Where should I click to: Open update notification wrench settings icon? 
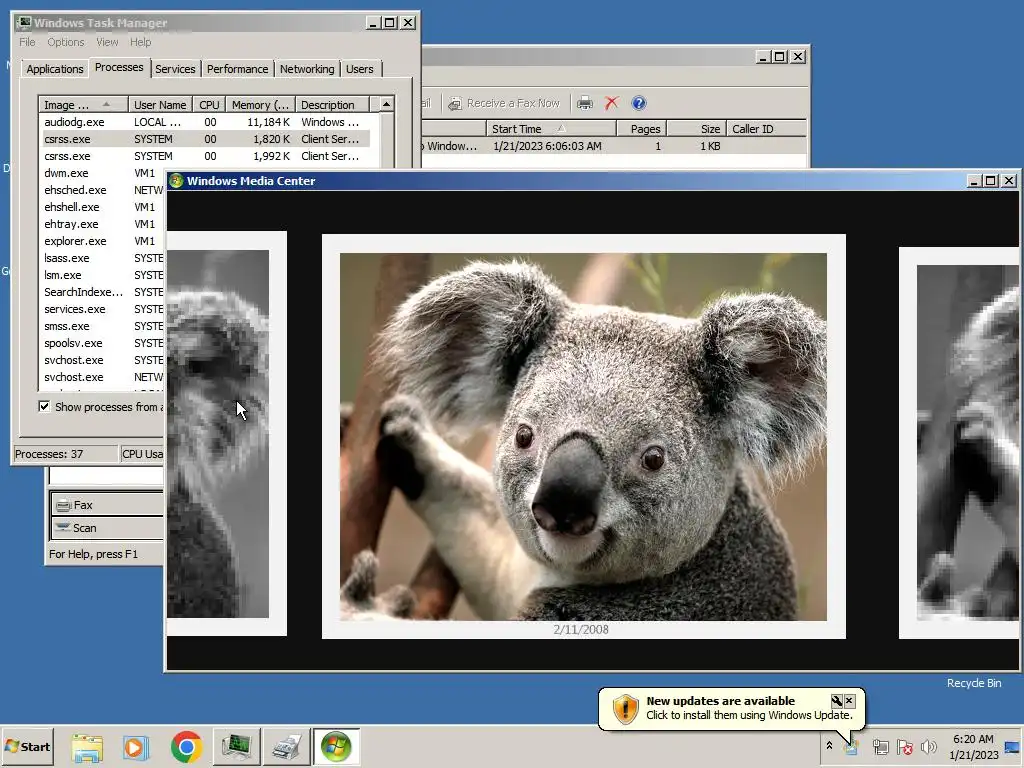pyautogui.click(x=837, y=701)
